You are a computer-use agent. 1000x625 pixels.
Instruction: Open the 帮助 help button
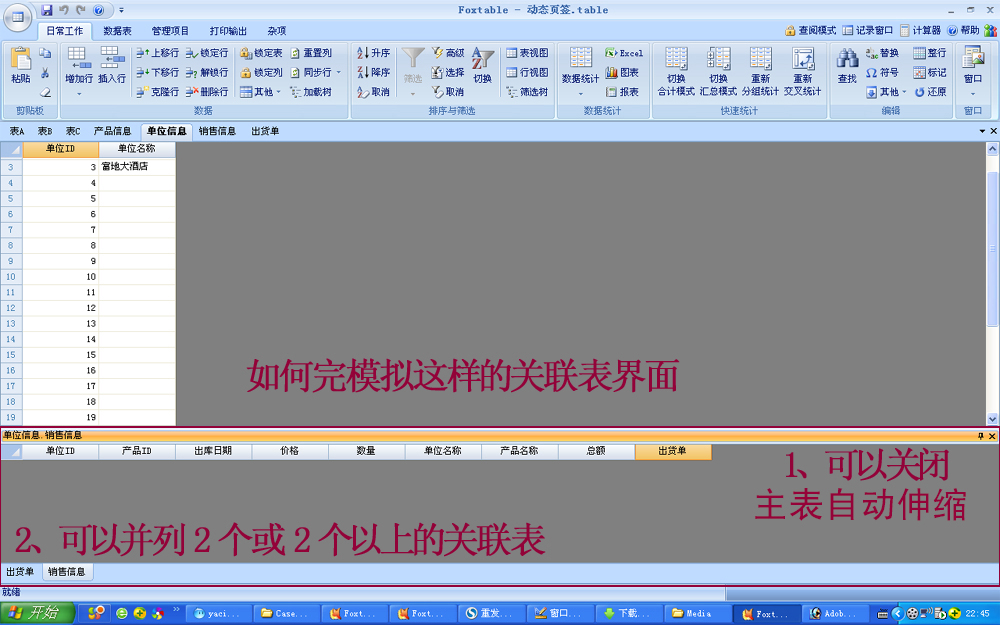coord(964,30)
